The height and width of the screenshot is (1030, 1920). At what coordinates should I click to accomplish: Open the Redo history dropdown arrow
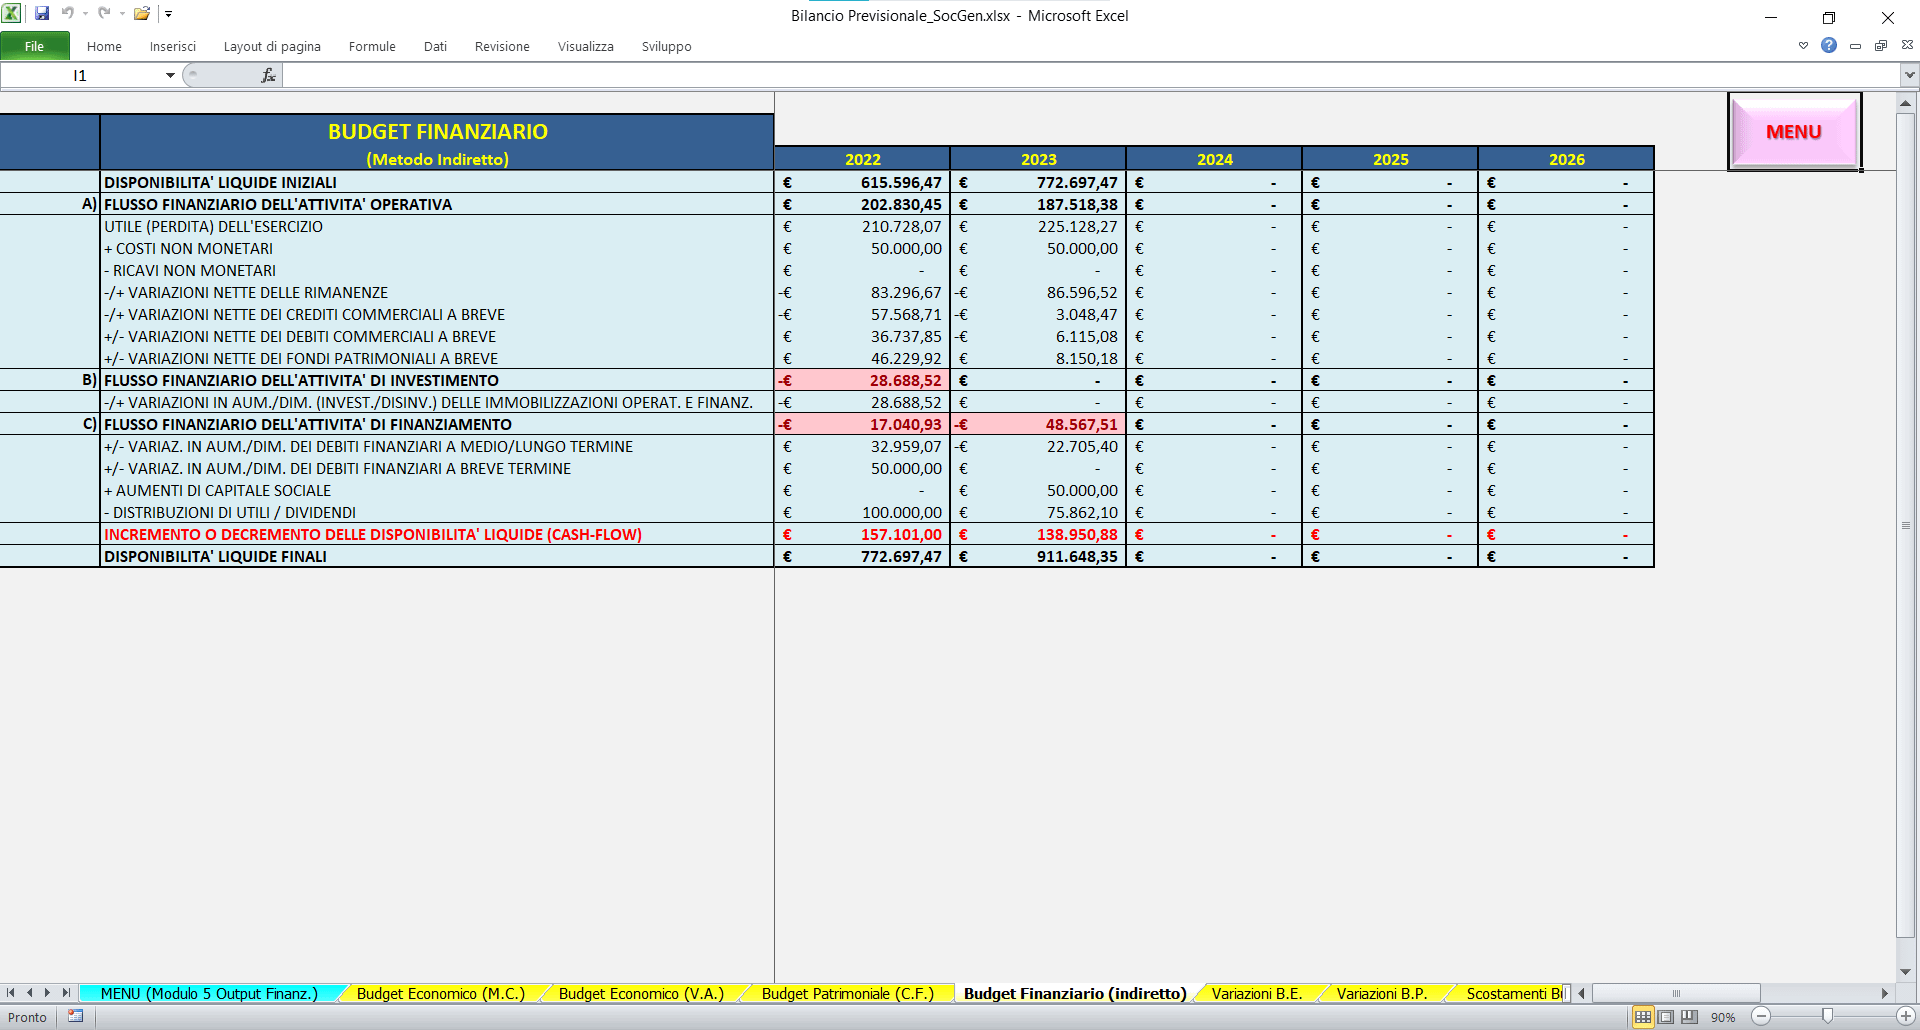pos(122,14)
